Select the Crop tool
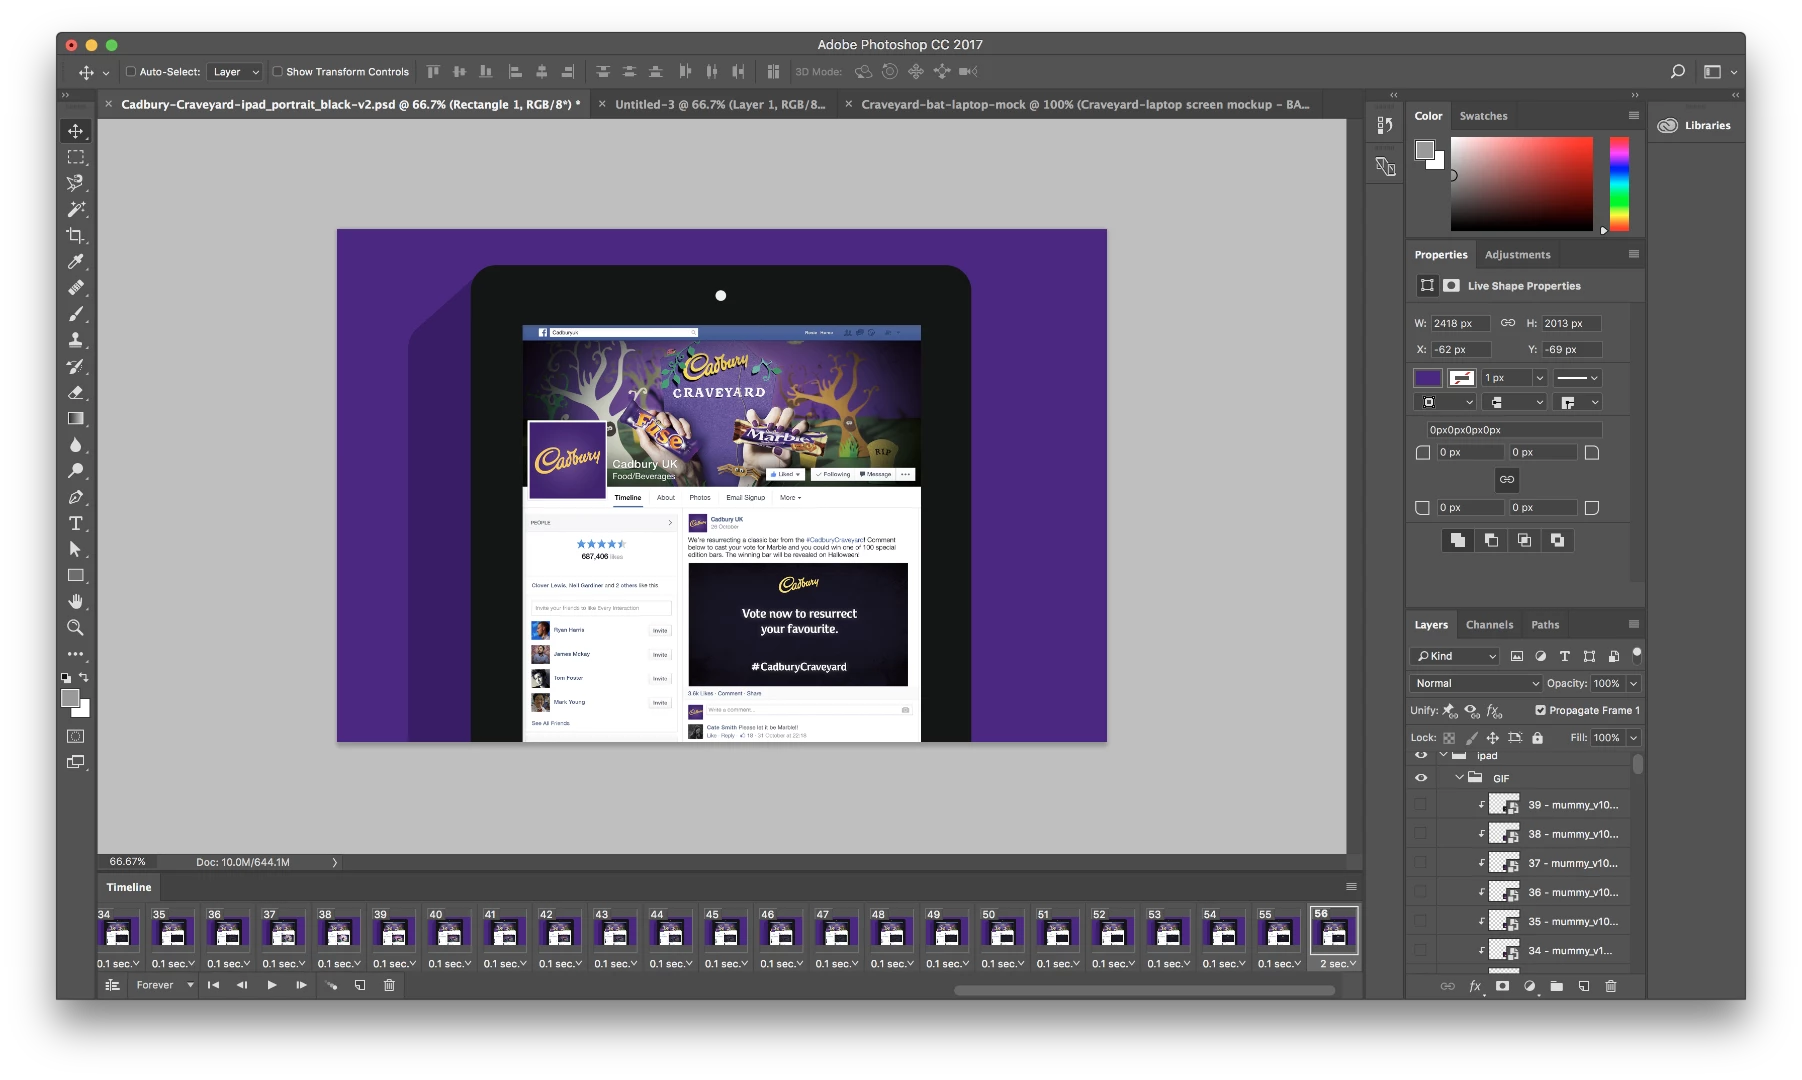Viewport: 1802px width, 1080px height. pyautogui.click(x=75, y=235)
